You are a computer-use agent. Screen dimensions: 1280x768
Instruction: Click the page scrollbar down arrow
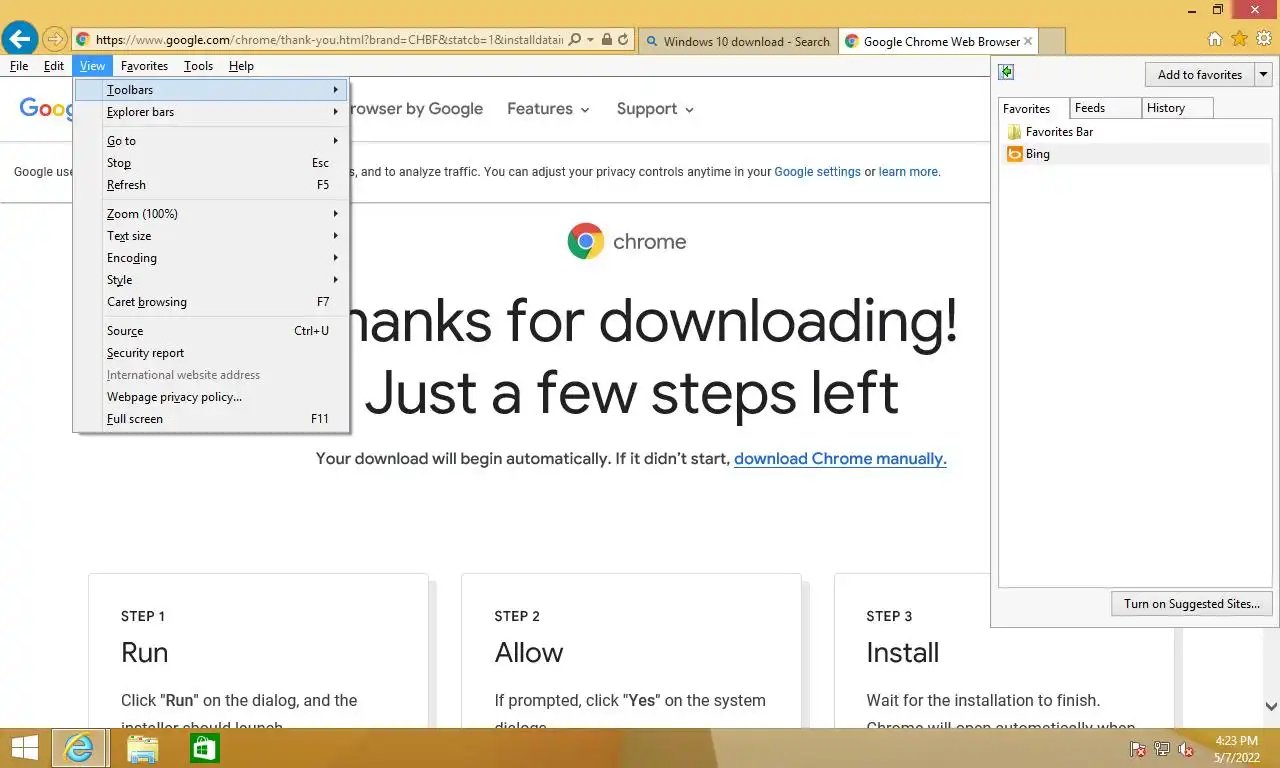[1271, 706]
